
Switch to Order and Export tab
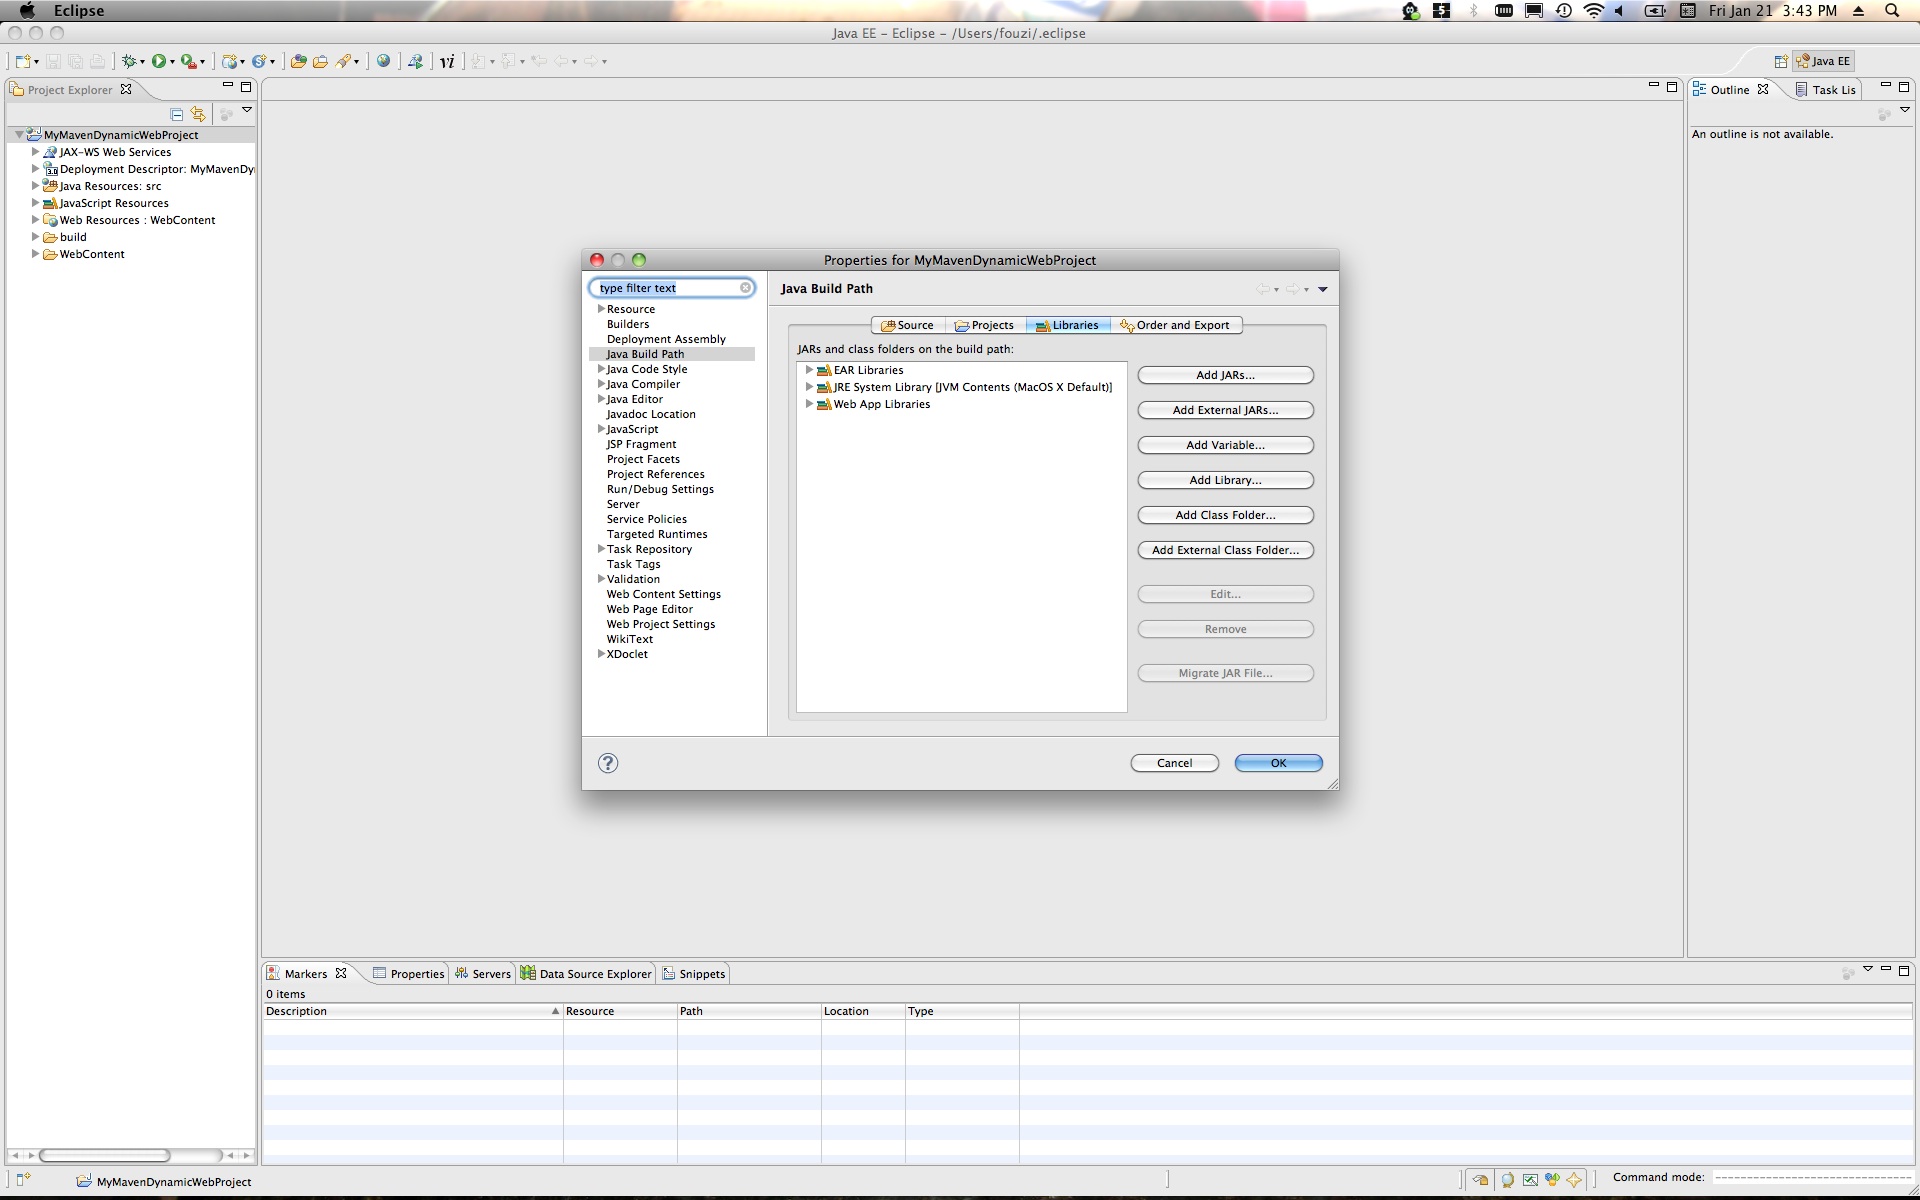1175,325
